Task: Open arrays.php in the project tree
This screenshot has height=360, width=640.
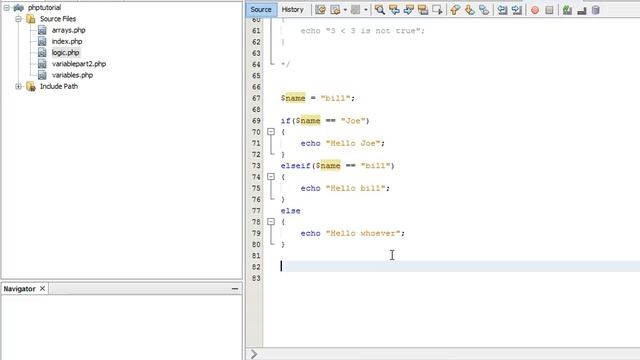Action: [x=69, y=30]
